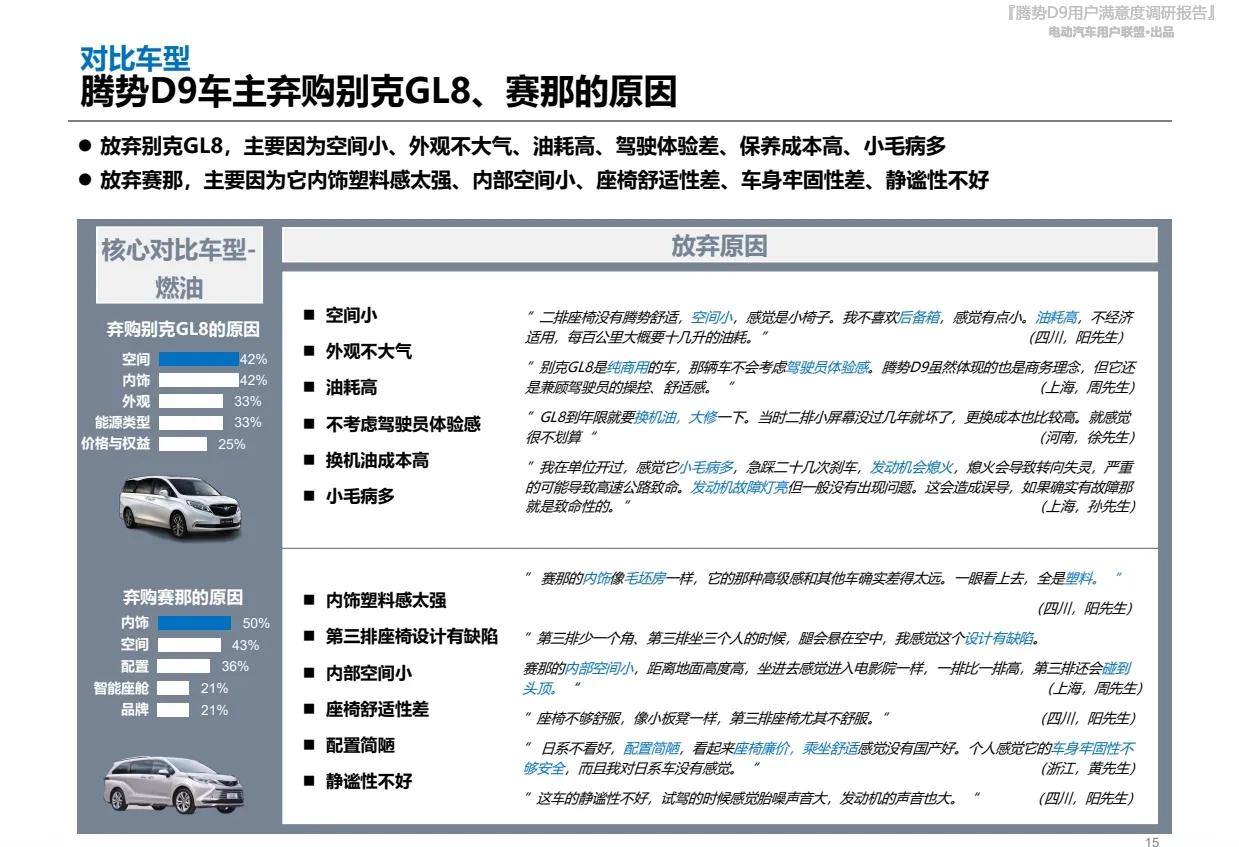Click the page number 15
This screenshot has width=1239, height=847.
click(x=1152, y=842)
